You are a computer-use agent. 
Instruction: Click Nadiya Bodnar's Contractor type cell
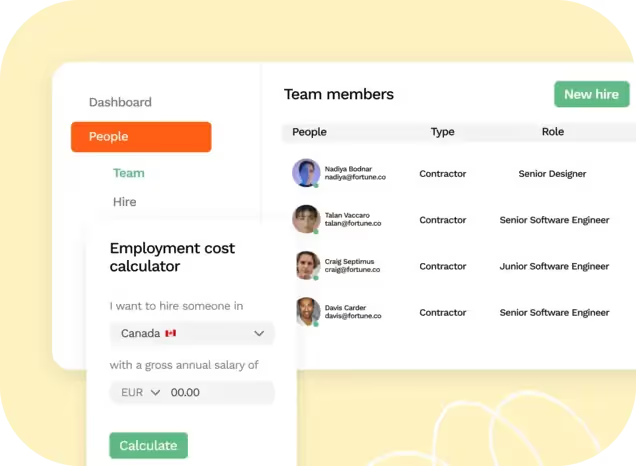(443, 174)
